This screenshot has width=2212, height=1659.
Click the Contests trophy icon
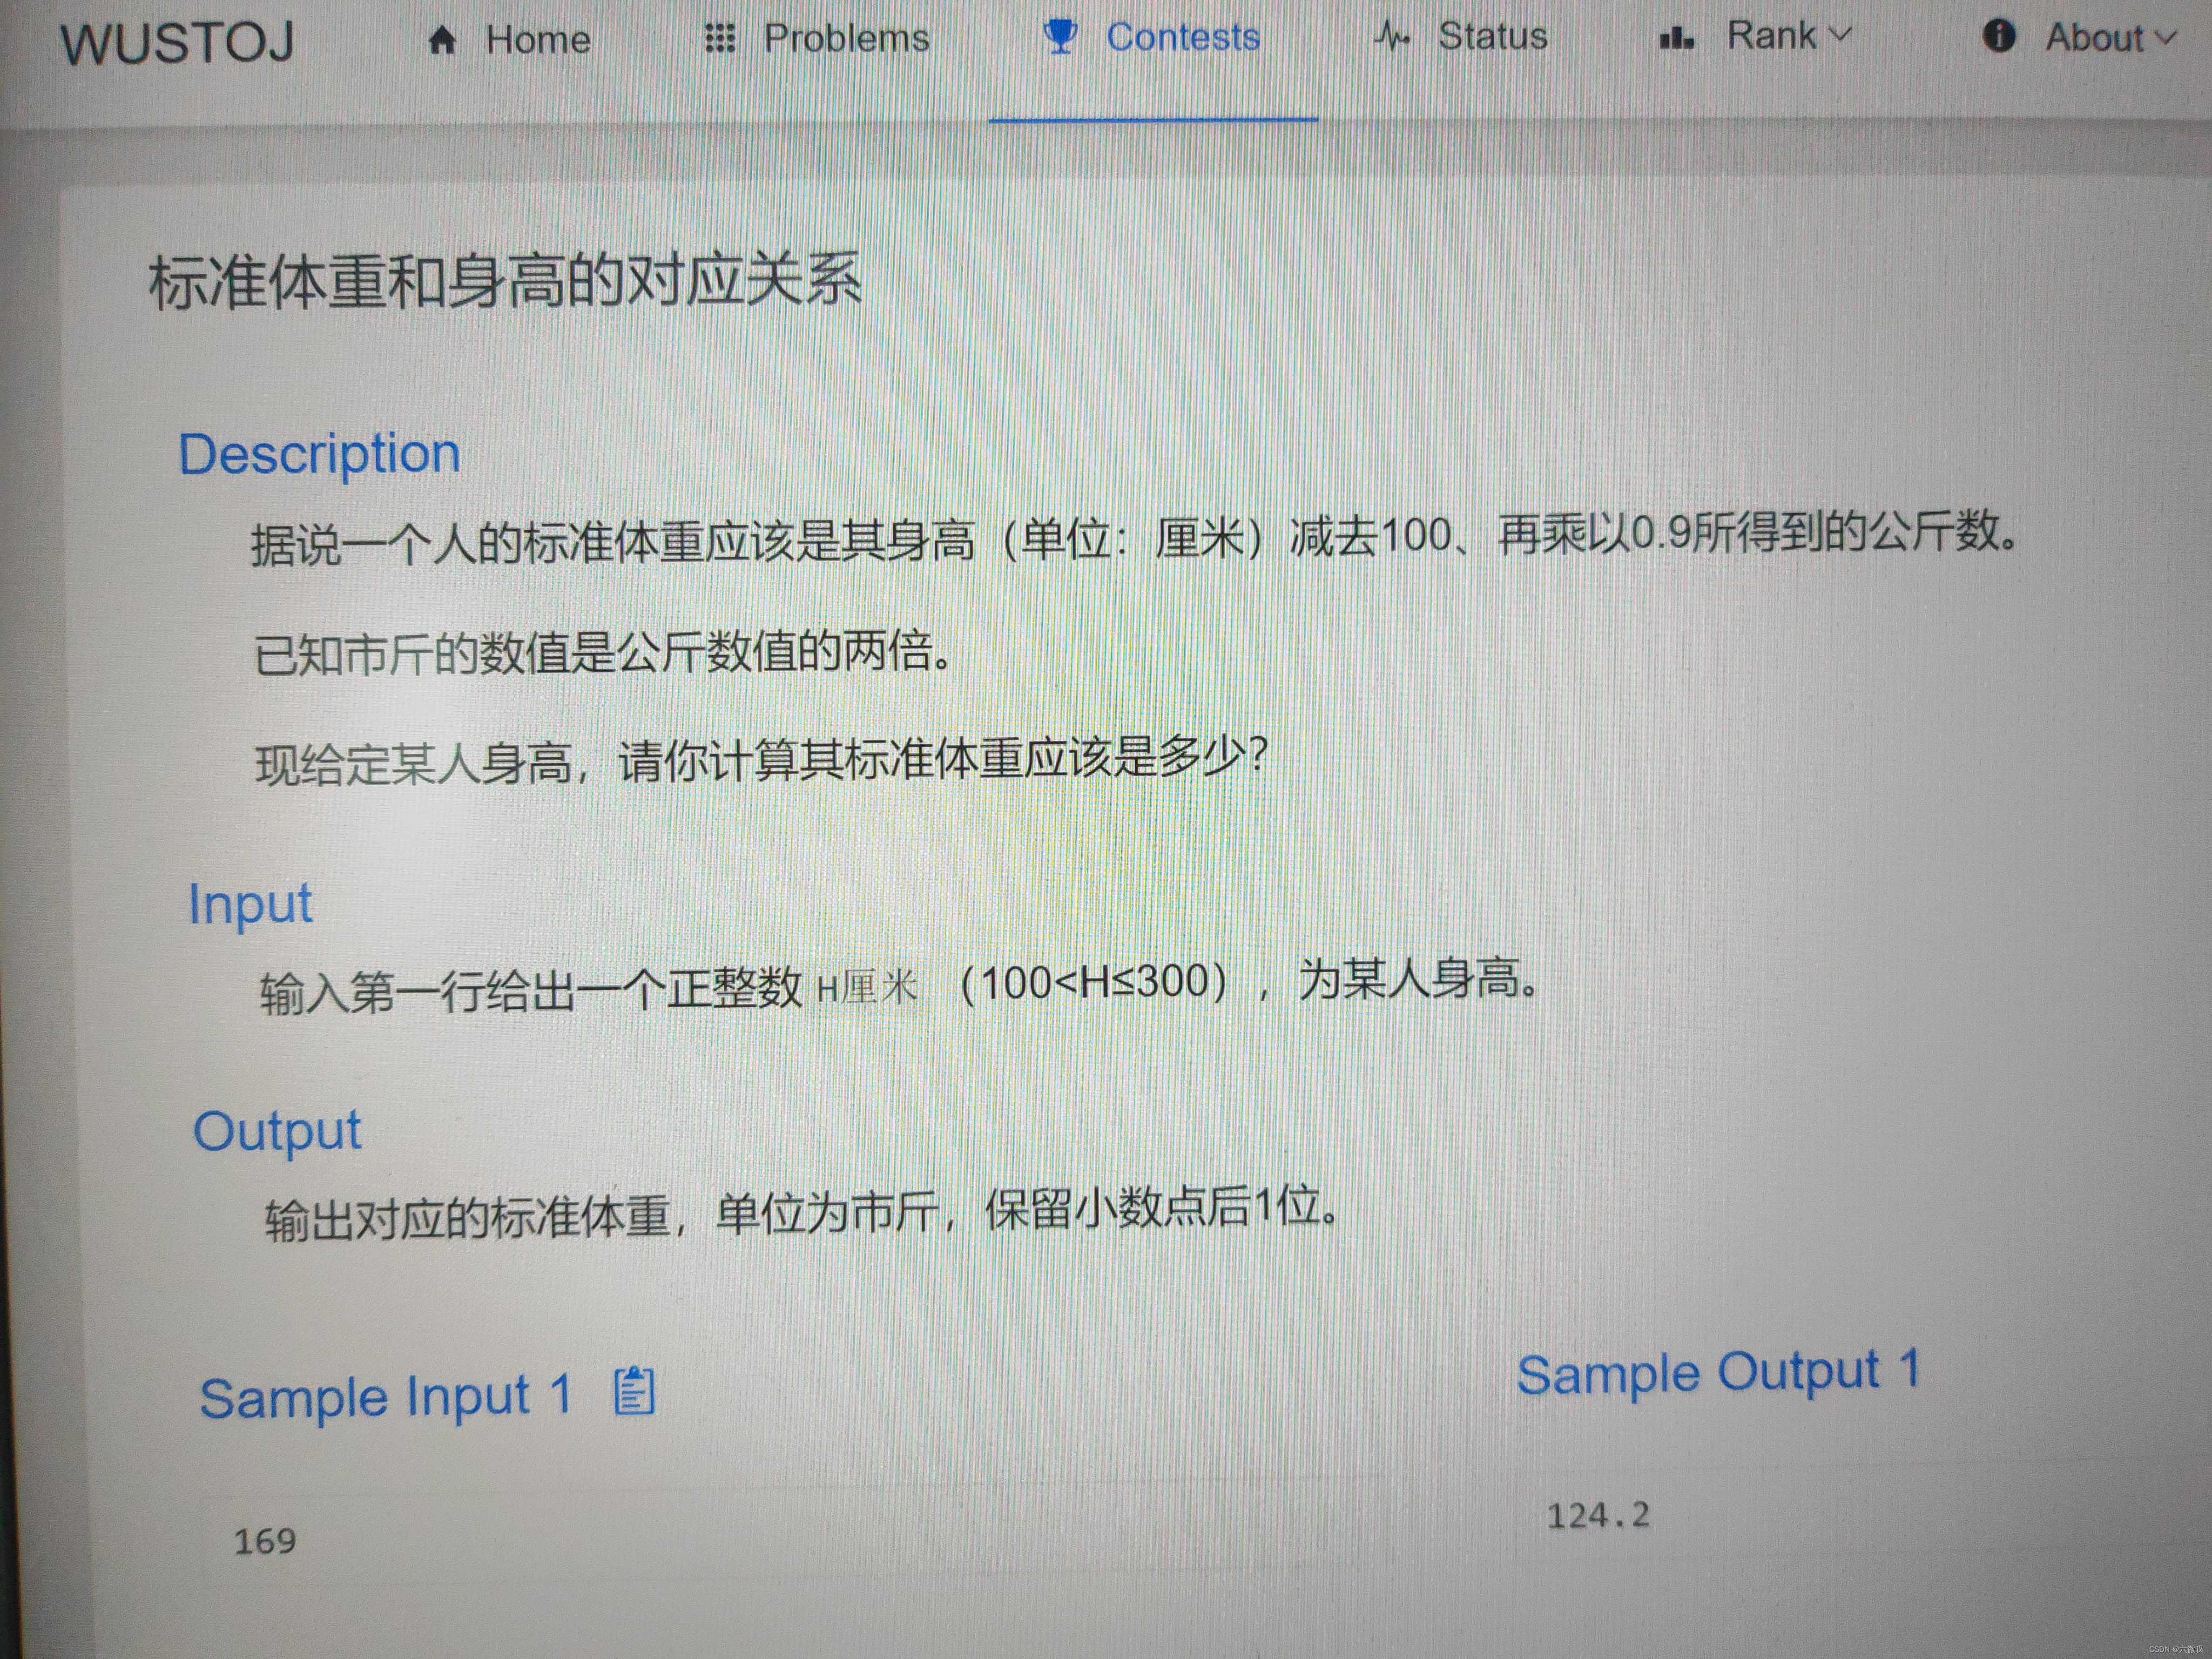click(1060, 37)
